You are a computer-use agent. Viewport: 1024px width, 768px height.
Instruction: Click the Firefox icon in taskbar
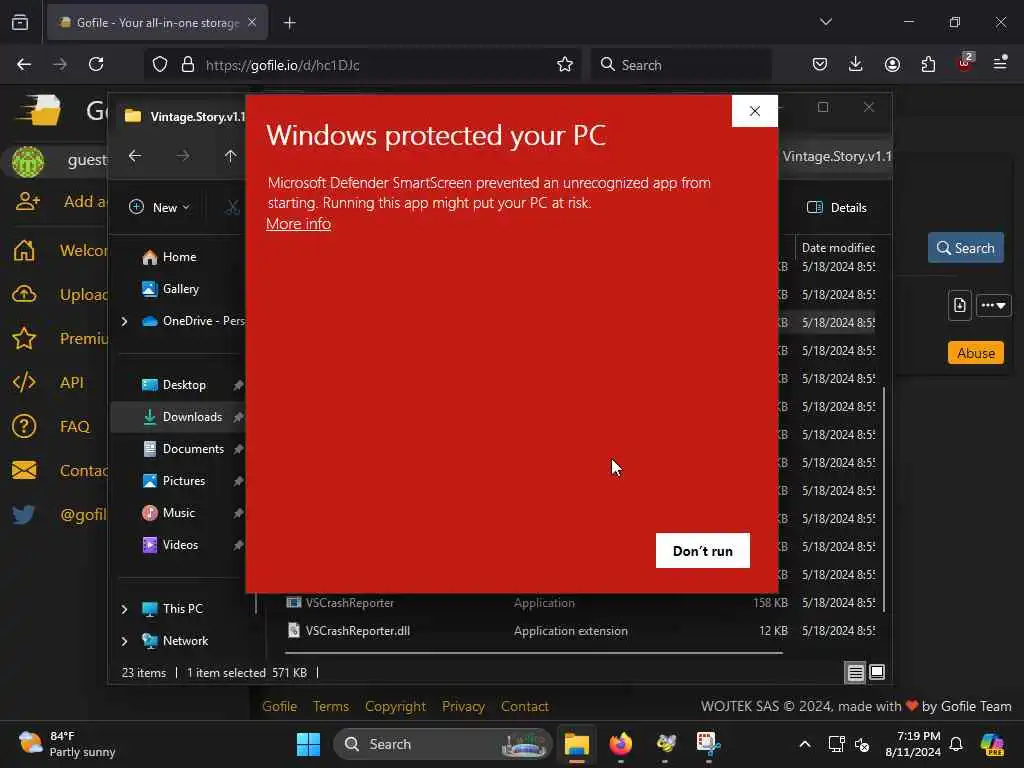point(620,744)
